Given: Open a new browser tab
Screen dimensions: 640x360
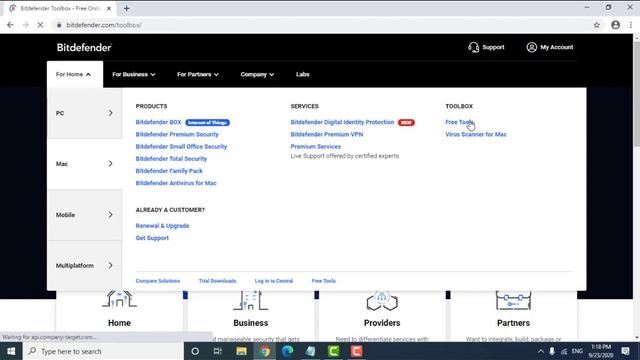Looking at the screenshot, I should click(127, 8).
